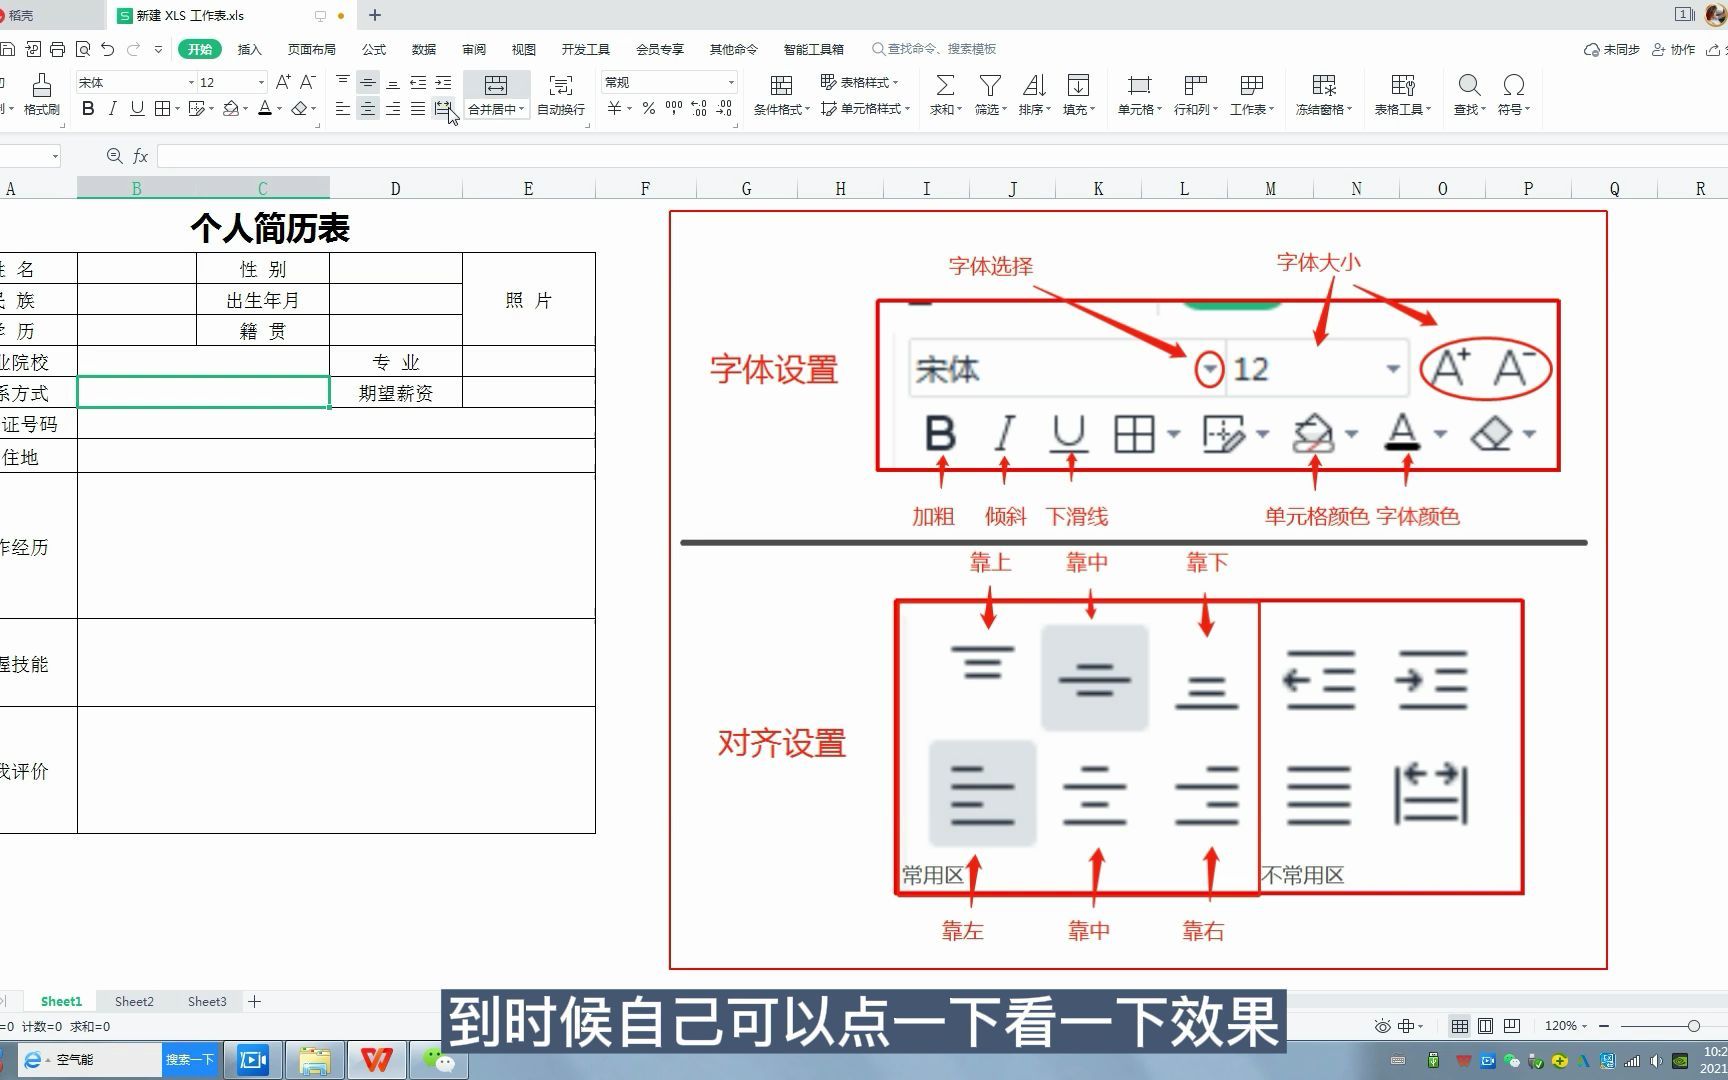Click the 排序 sort icon
This screenshot has height=1080, width=1728.
tap(1034, 85)
